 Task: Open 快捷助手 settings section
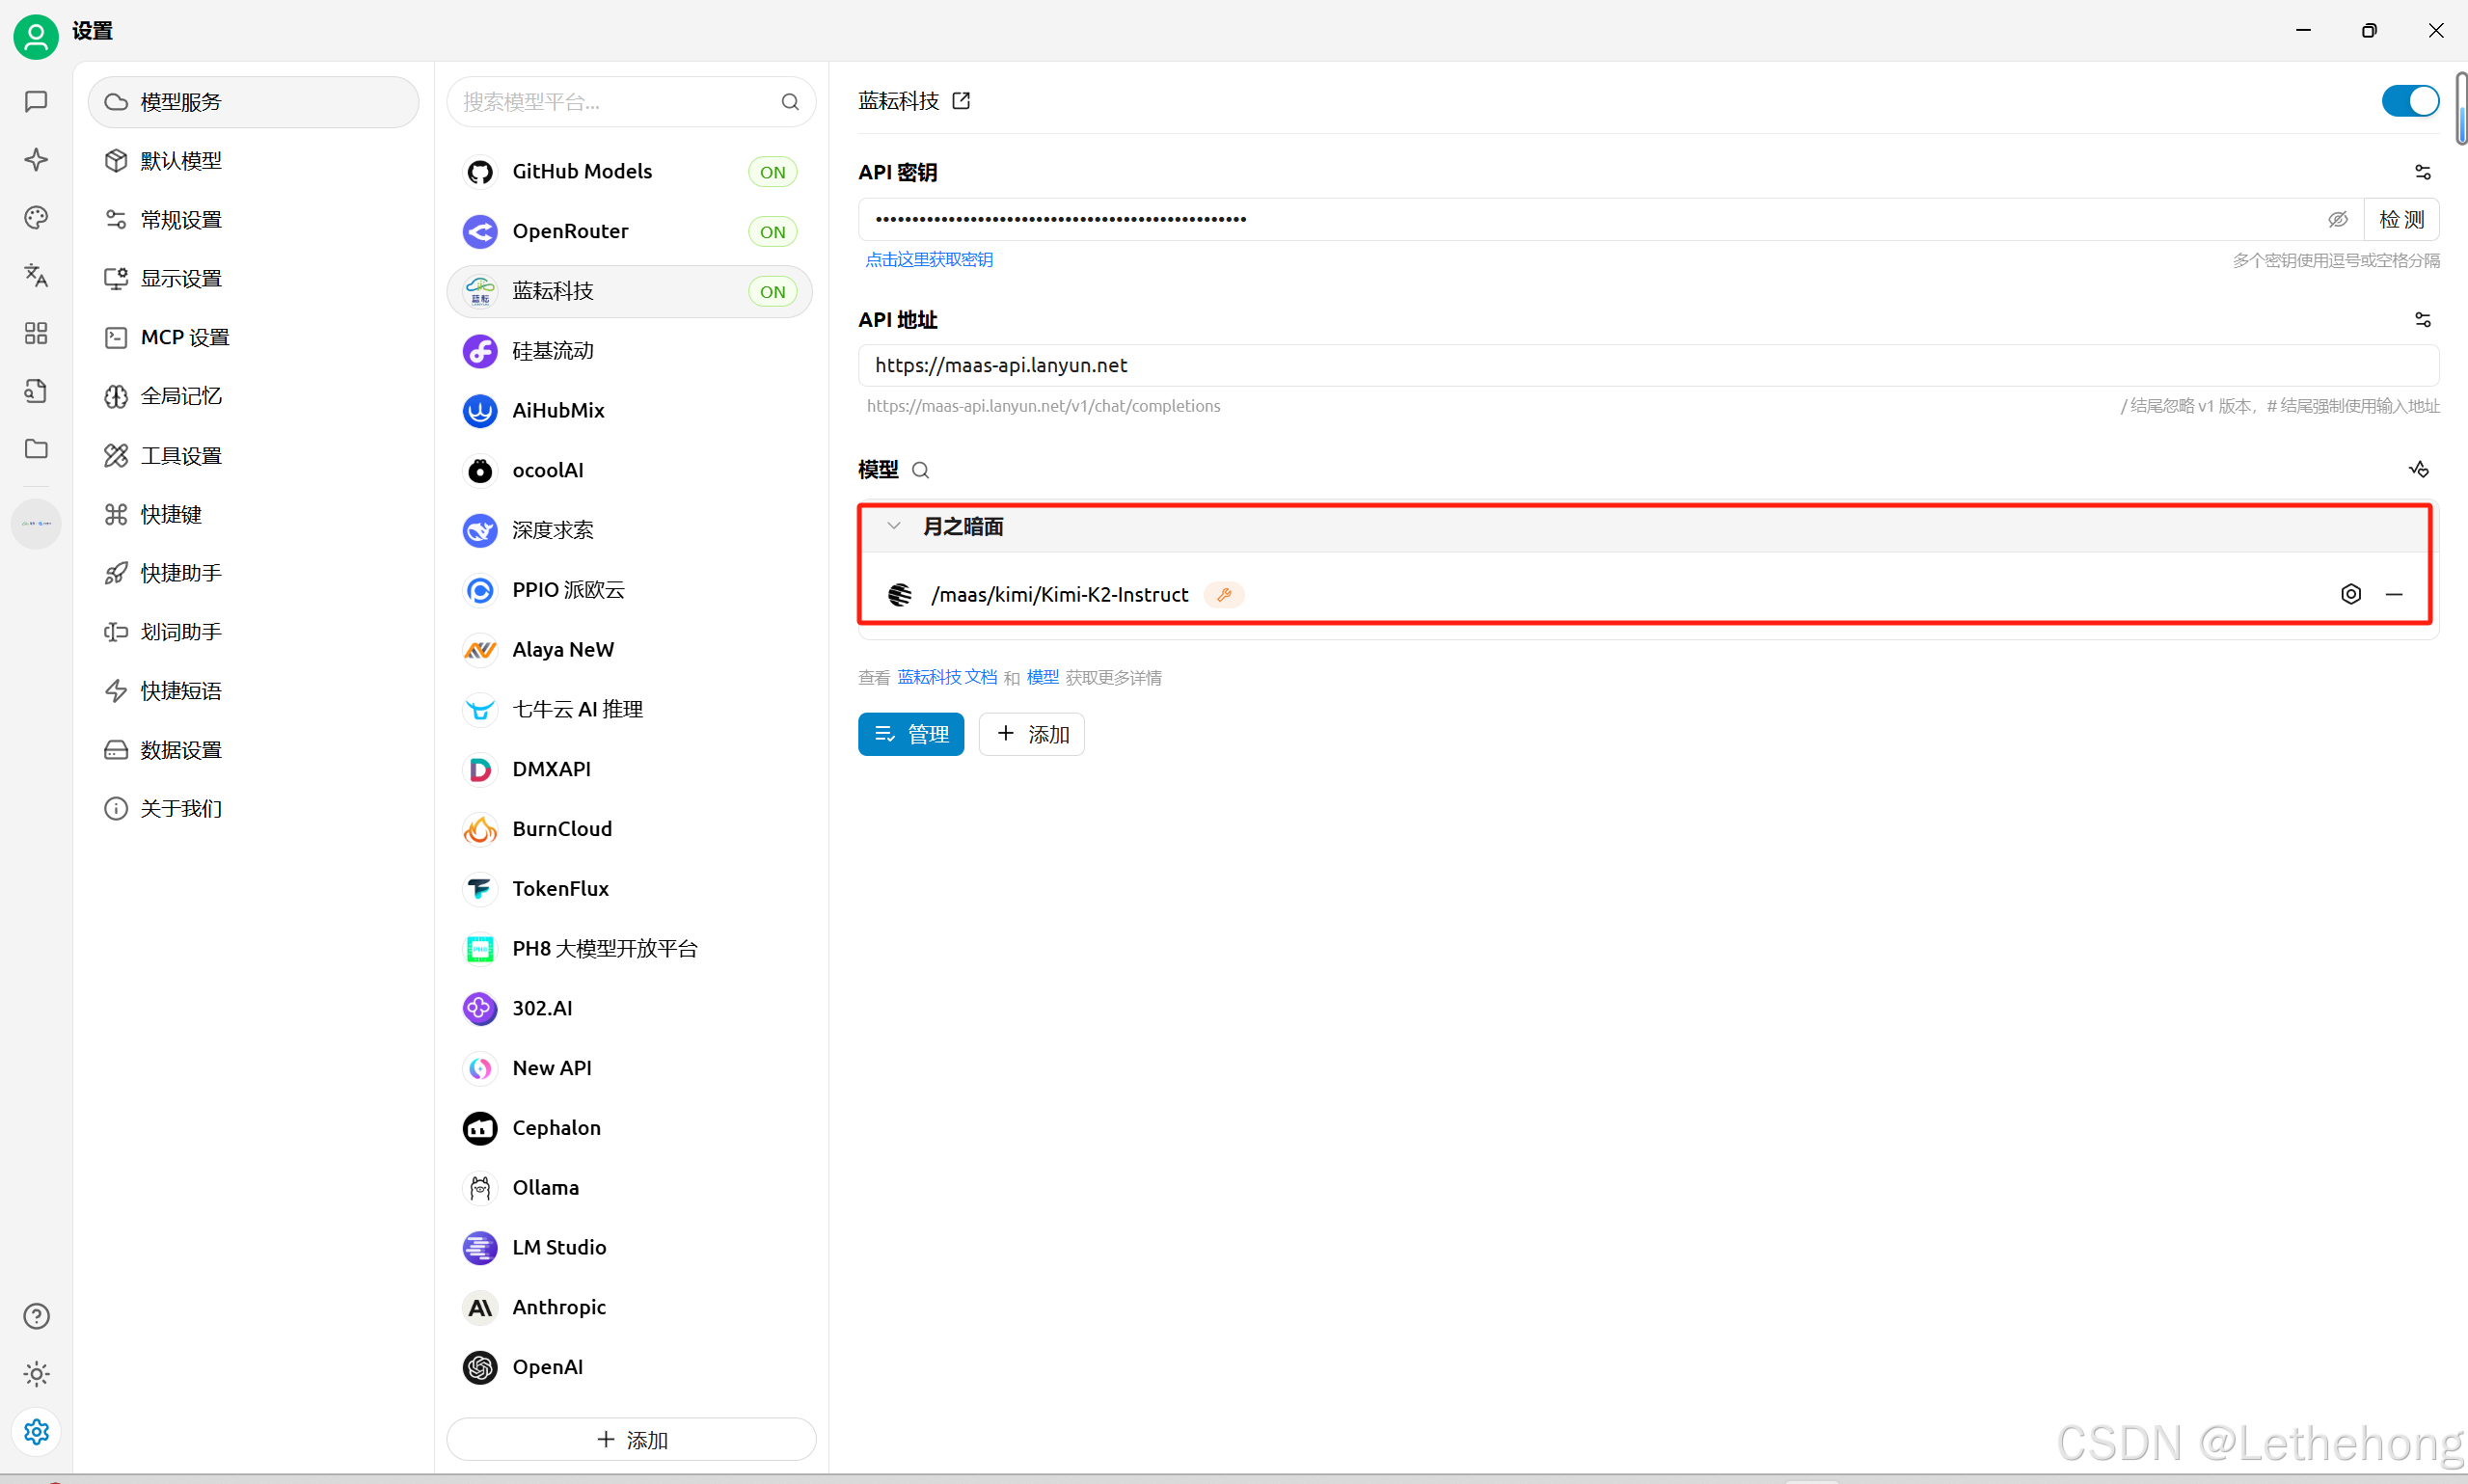tap(253, 573)
